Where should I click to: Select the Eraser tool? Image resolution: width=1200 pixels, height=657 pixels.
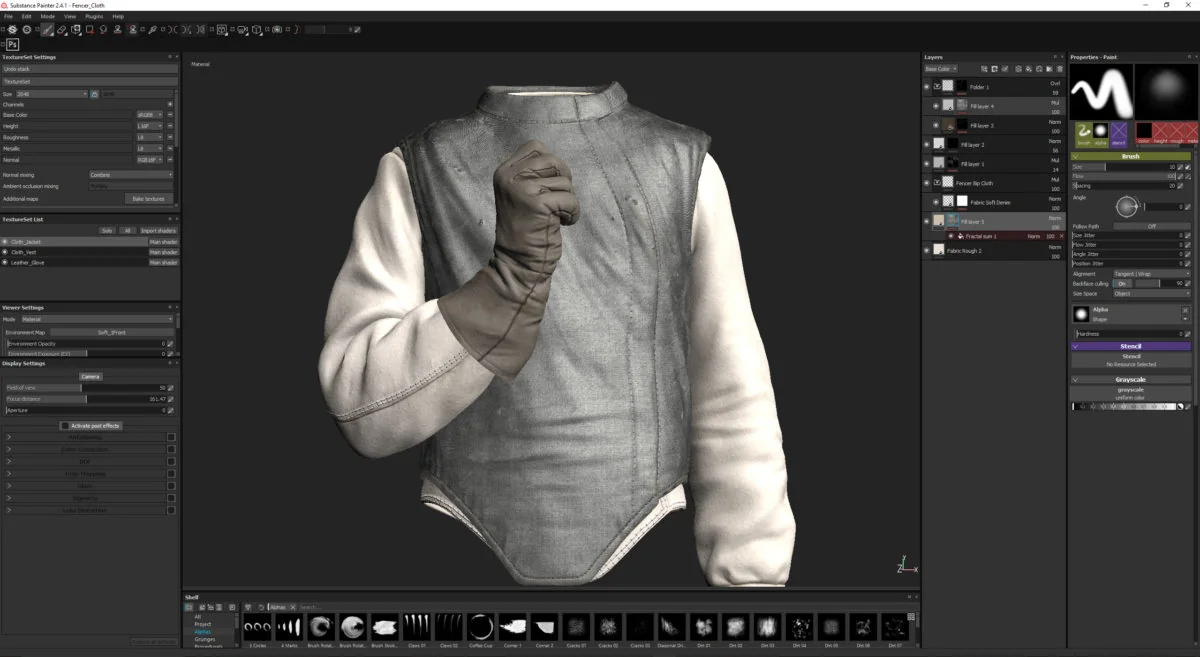point(62,30)
